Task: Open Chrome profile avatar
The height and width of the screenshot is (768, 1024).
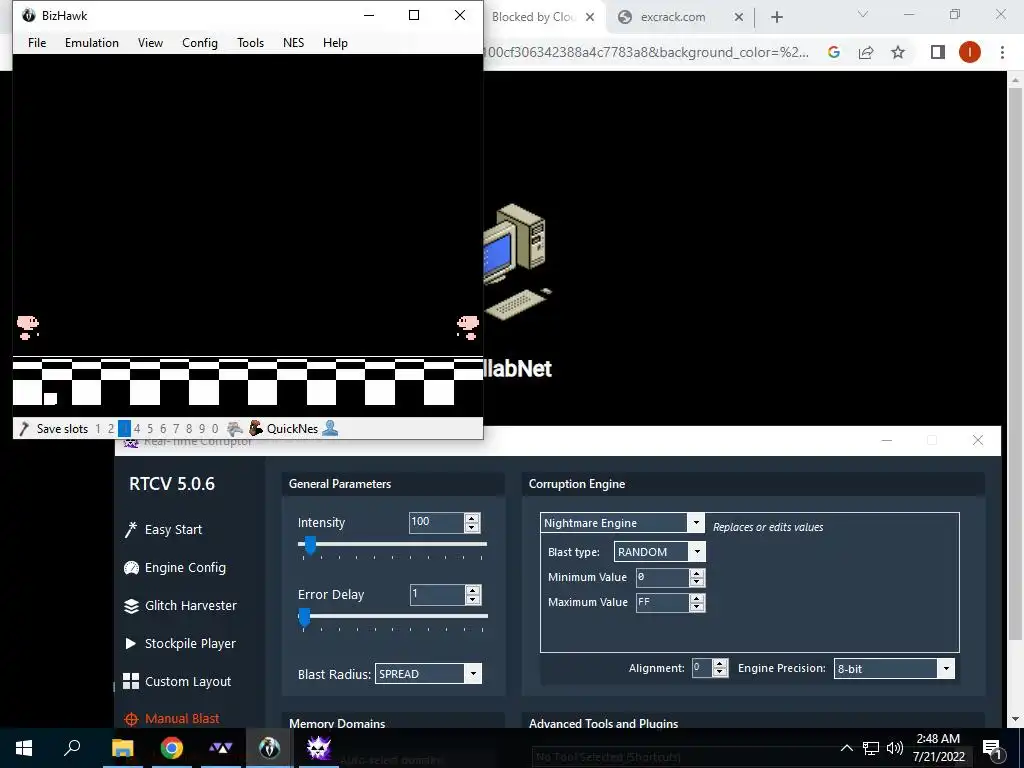Action: tap(970, 52)
